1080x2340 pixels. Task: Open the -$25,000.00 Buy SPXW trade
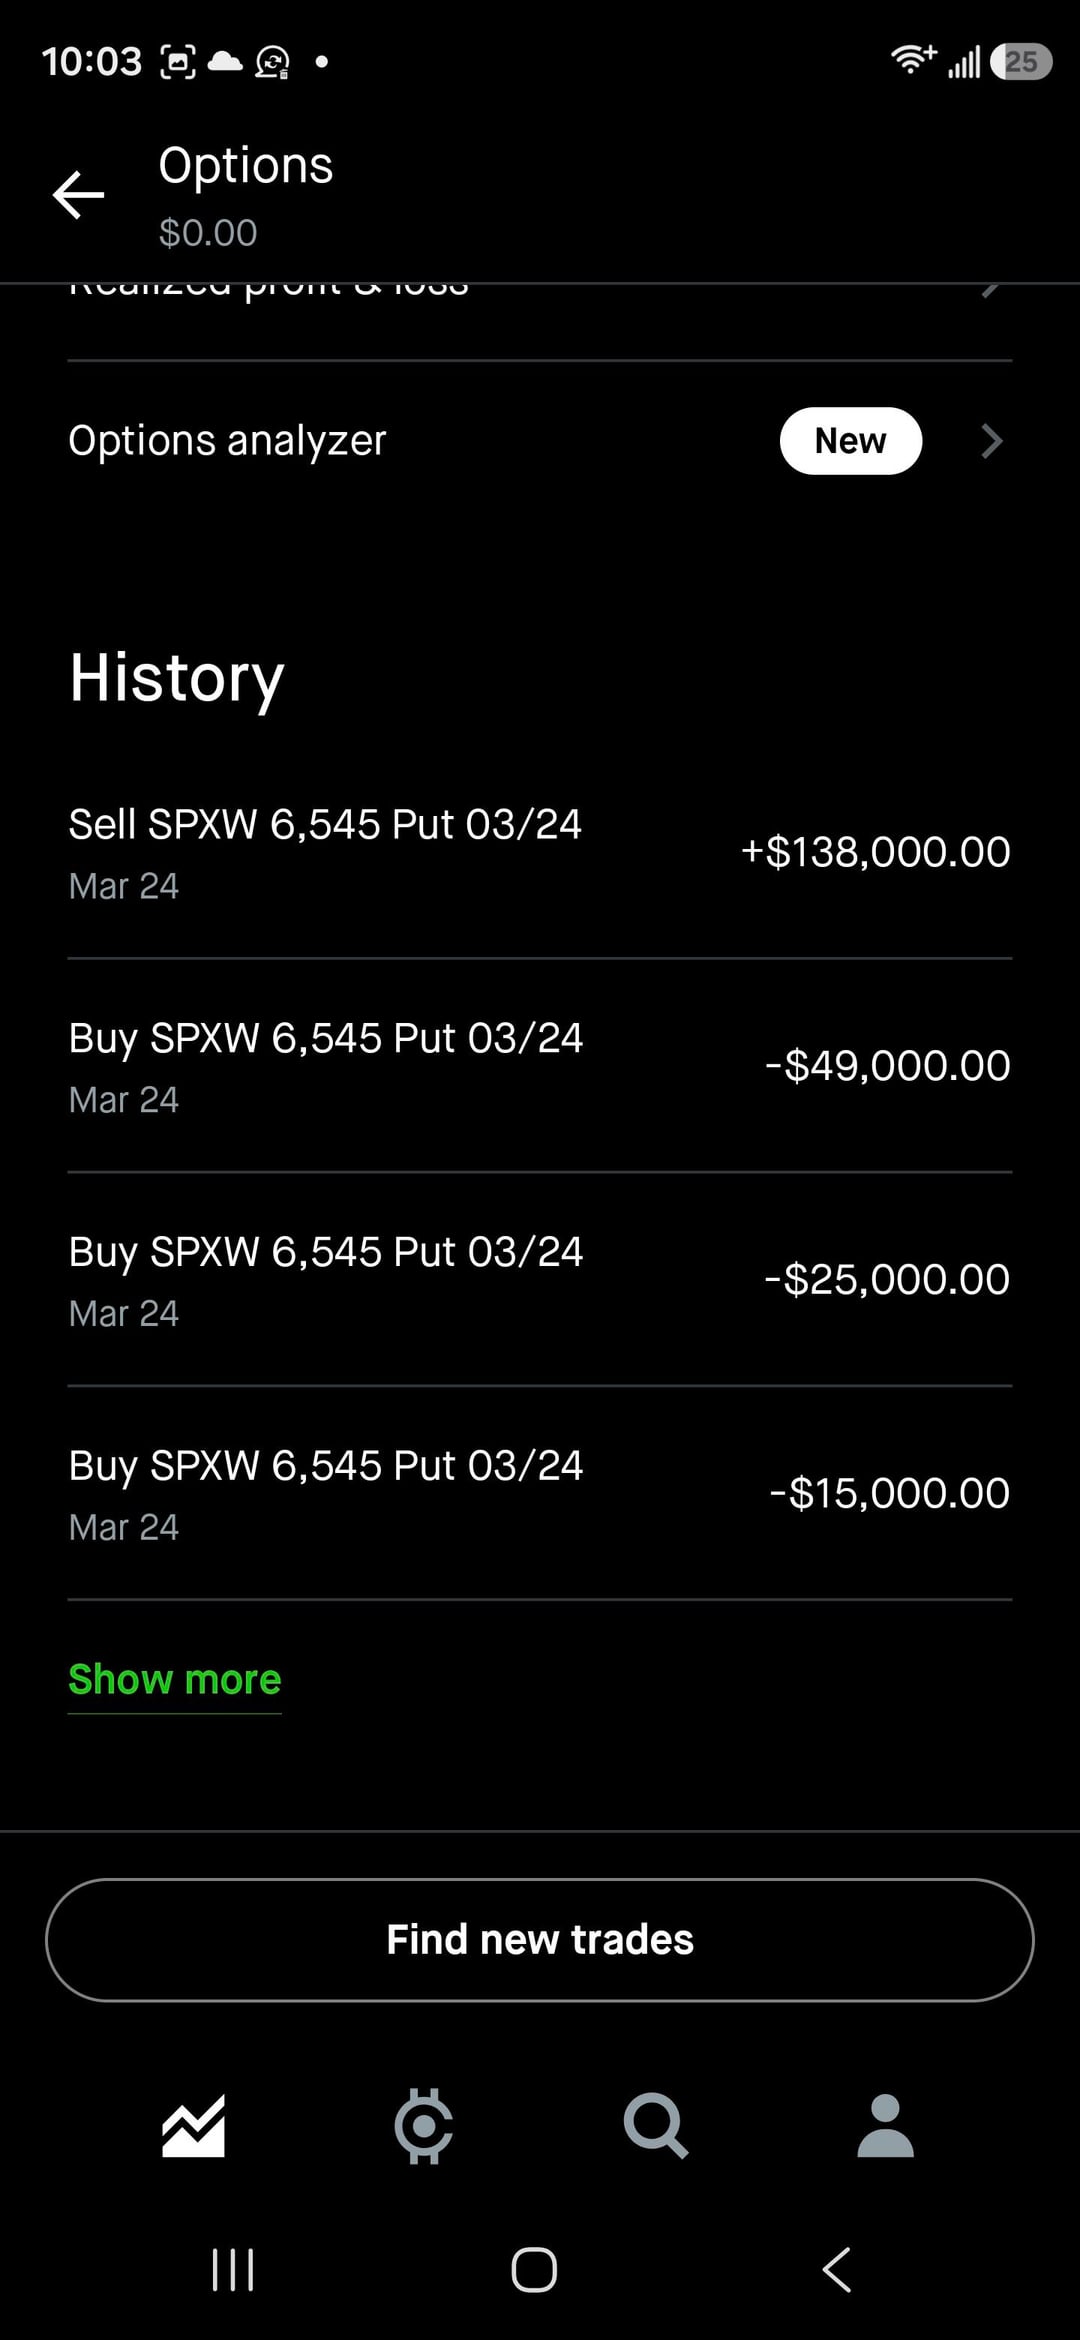325,1279
